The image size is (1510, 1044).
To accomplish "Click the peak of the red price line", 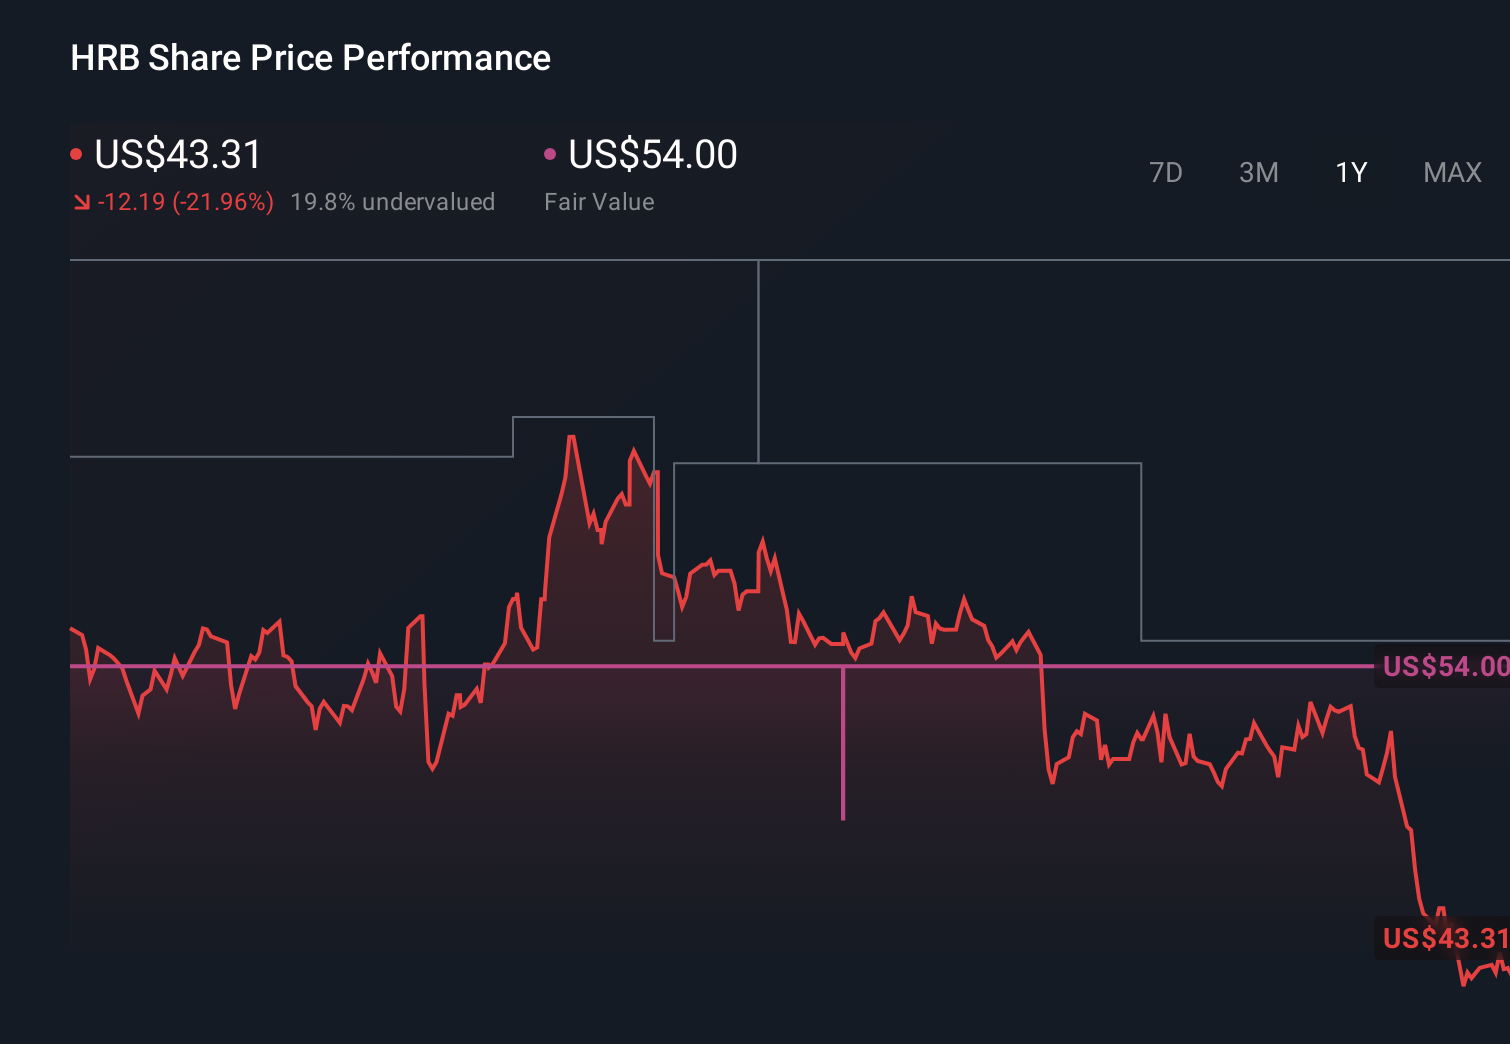I will point(572,437).
